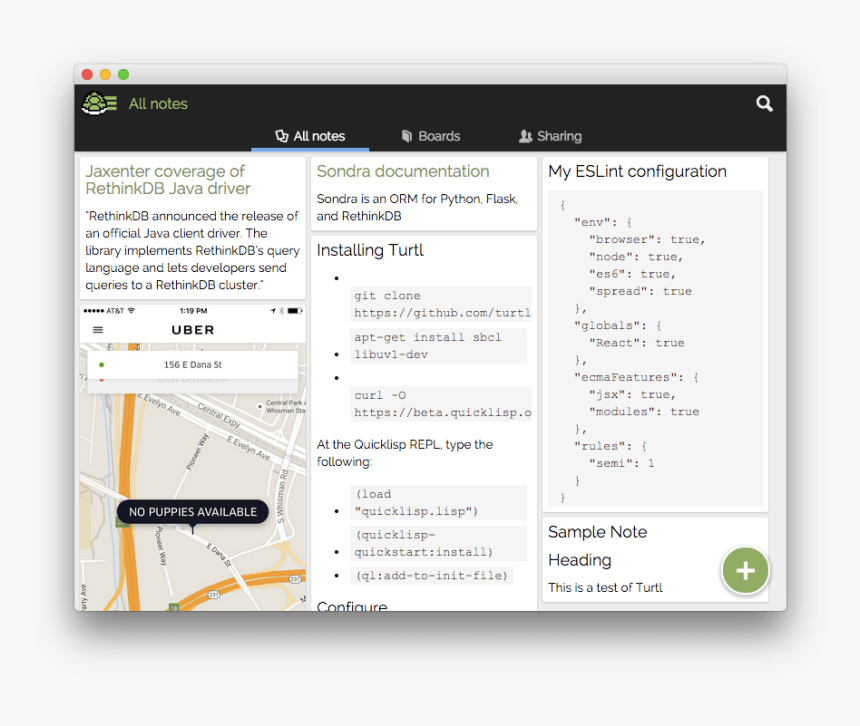Open the Installing Turtl note
Screen dimensions: 860x726
[x=370, y=250]
